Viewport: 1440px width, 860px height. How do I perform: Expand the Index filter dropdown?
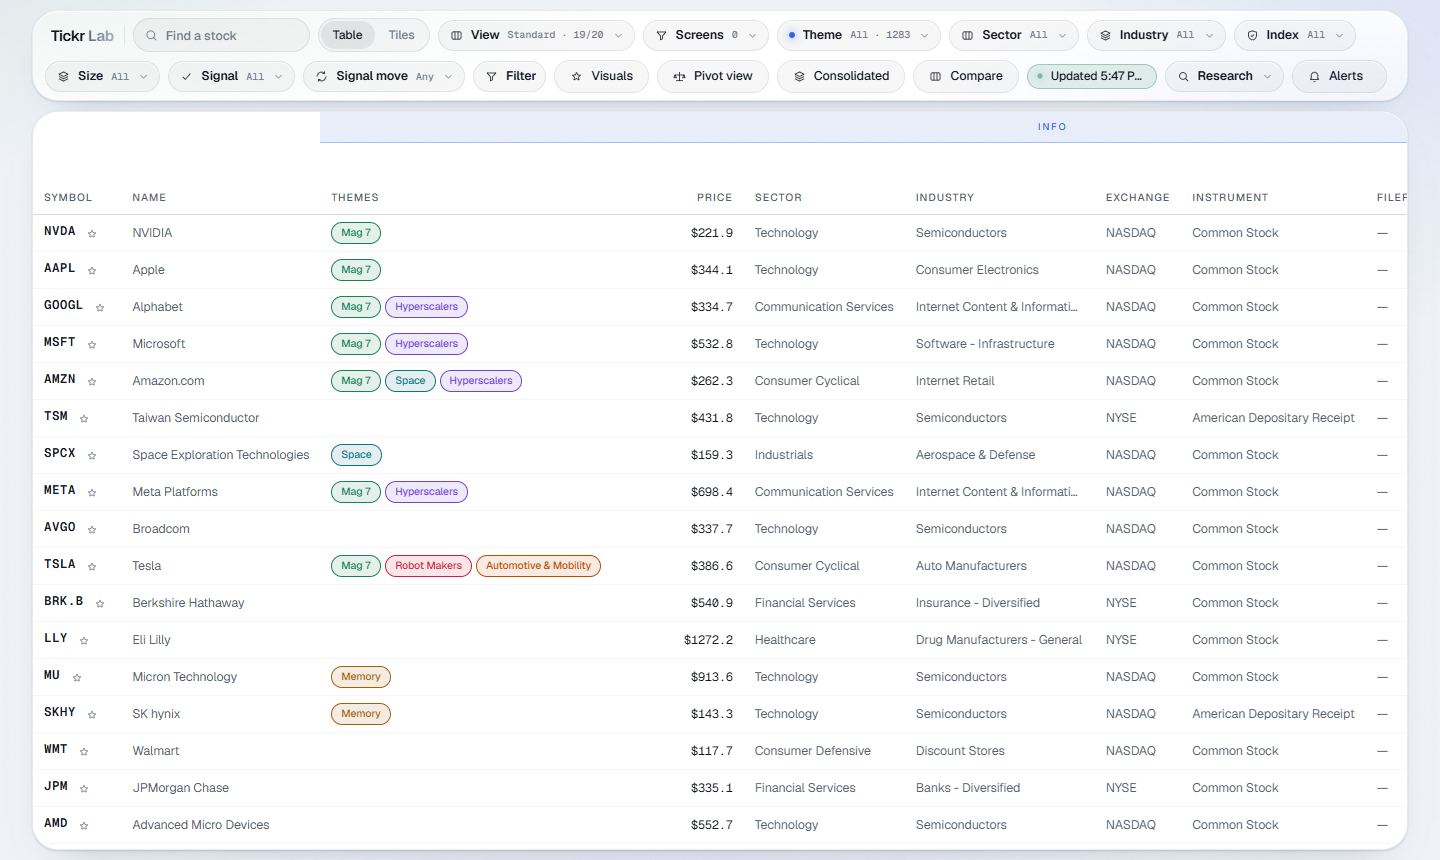coord(1294,35)
